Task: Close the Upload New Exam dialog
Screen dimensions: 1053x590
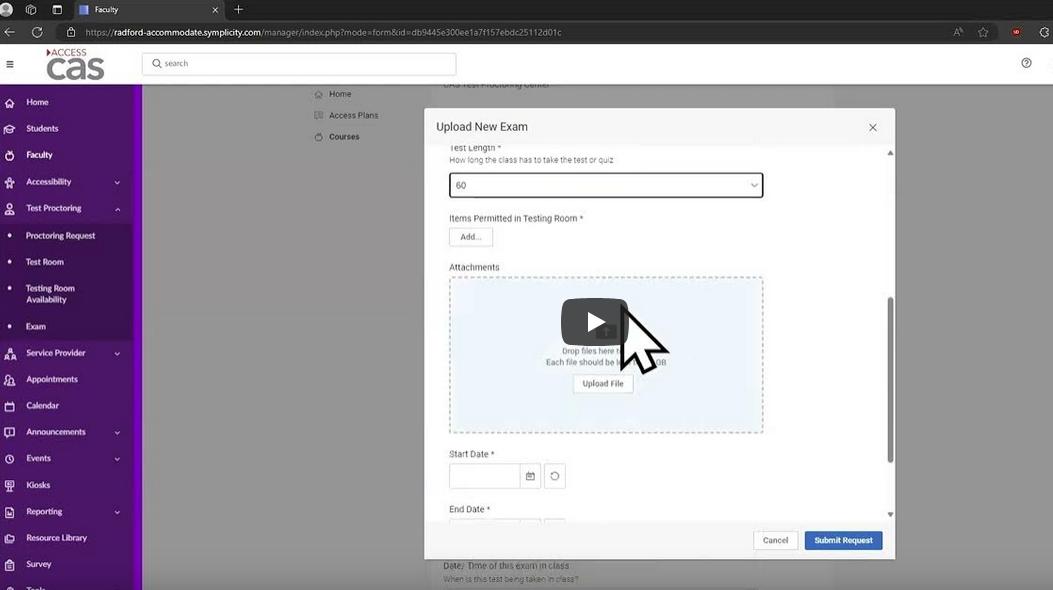Action: pos(872,128)
